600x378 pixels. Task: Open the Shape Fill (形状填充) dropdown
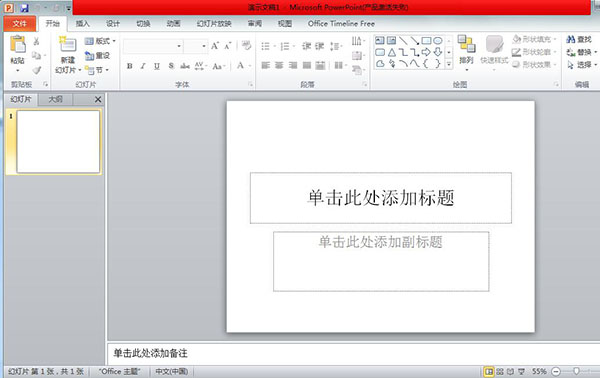tap(534, 39)
